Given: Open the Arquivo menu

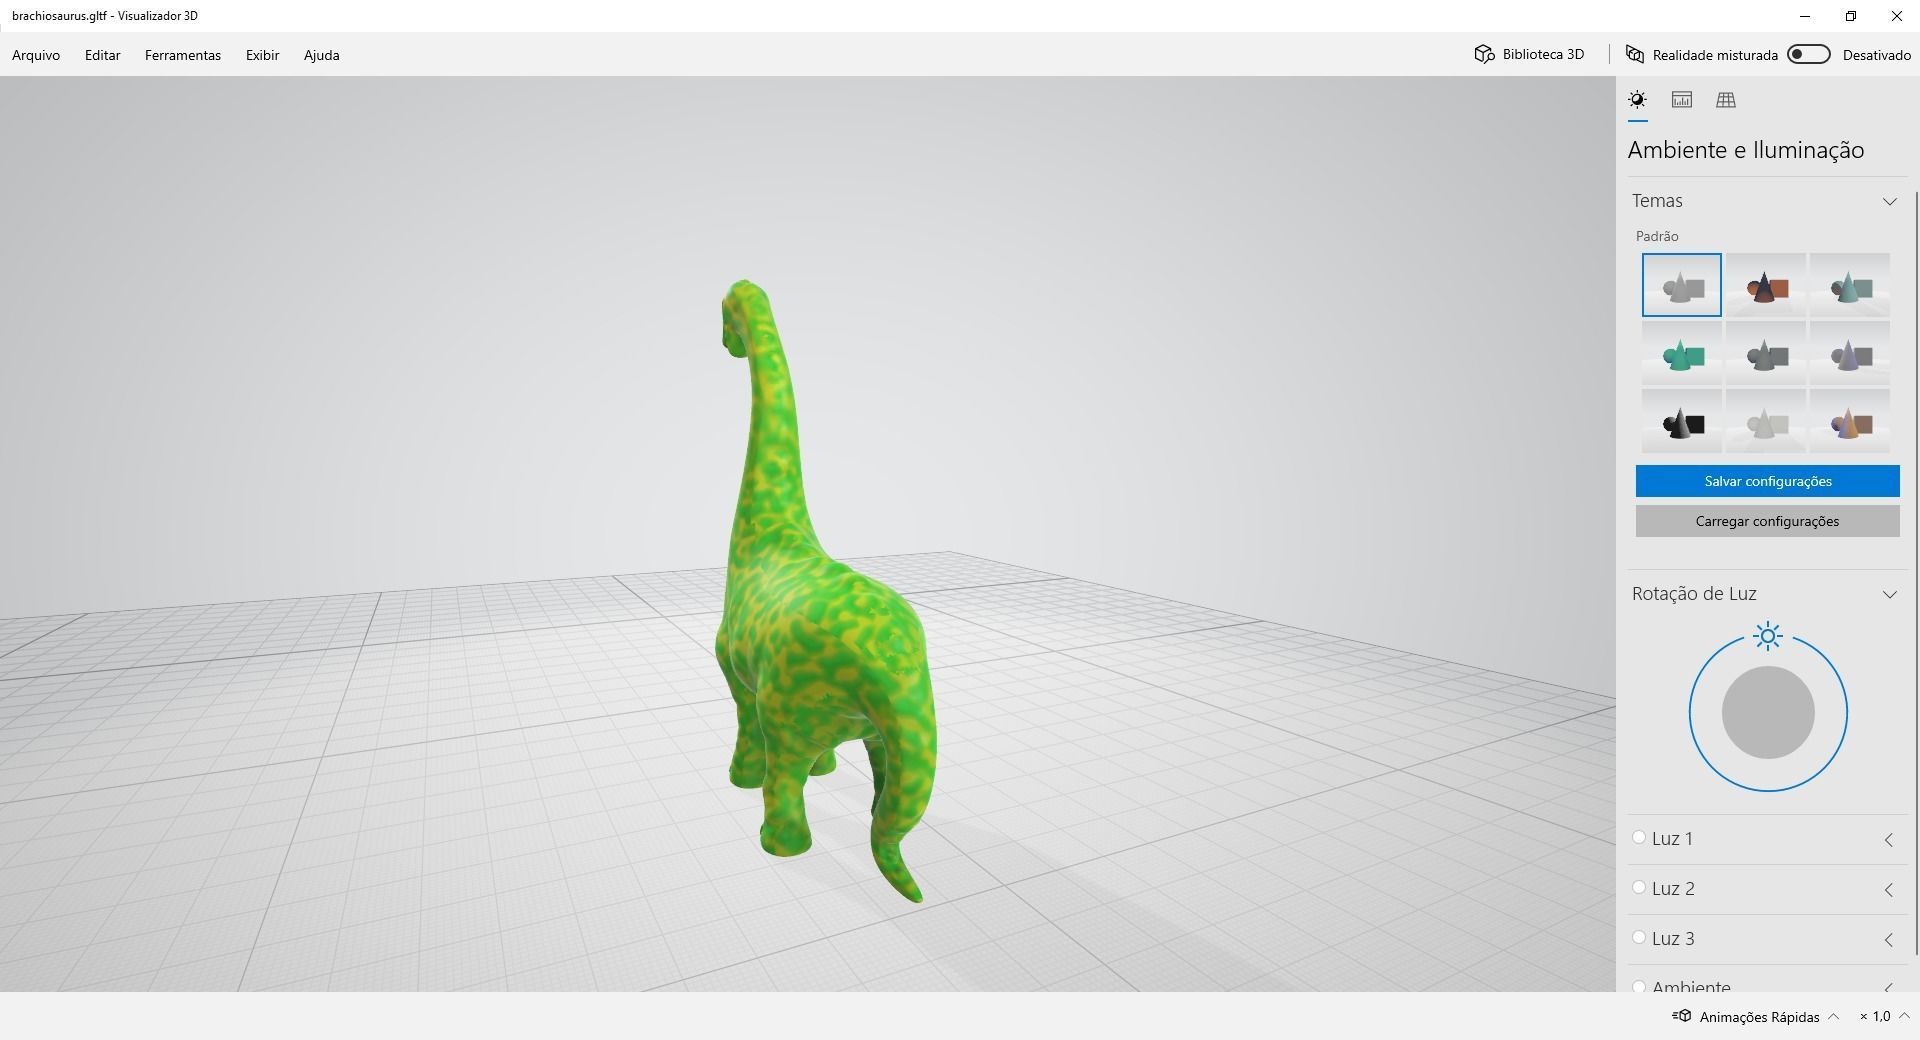Looking at the screenshot, I should coord(36,55).
